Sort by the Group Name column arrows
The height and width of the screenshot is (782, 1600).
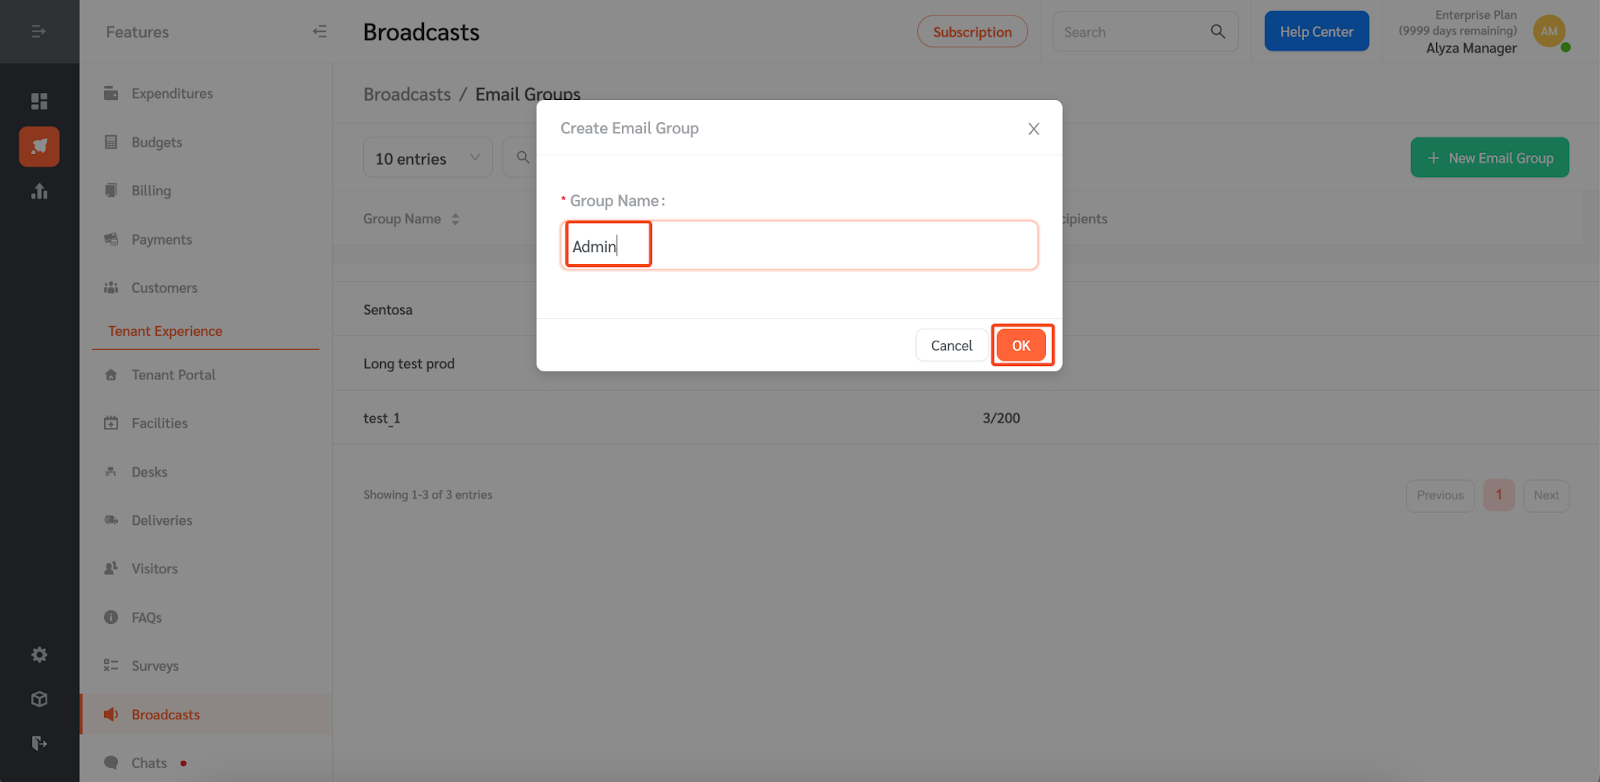pyautogui.click(x=455, y=219)
